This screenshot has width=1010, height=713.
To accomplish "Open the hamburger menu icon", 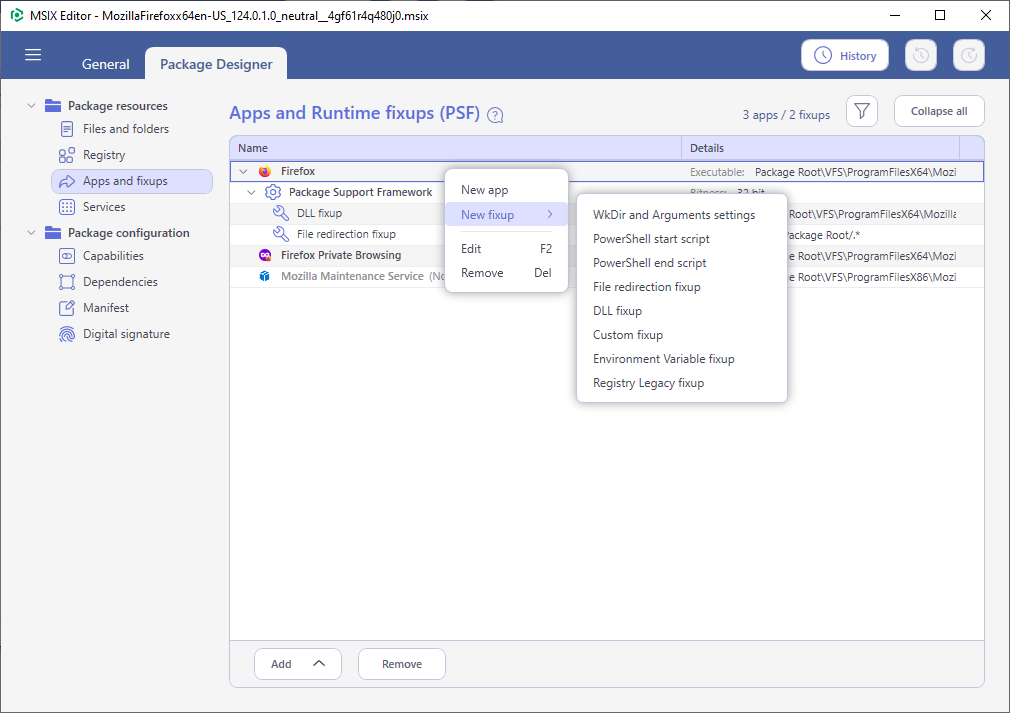I will click(x=33, y=55).
